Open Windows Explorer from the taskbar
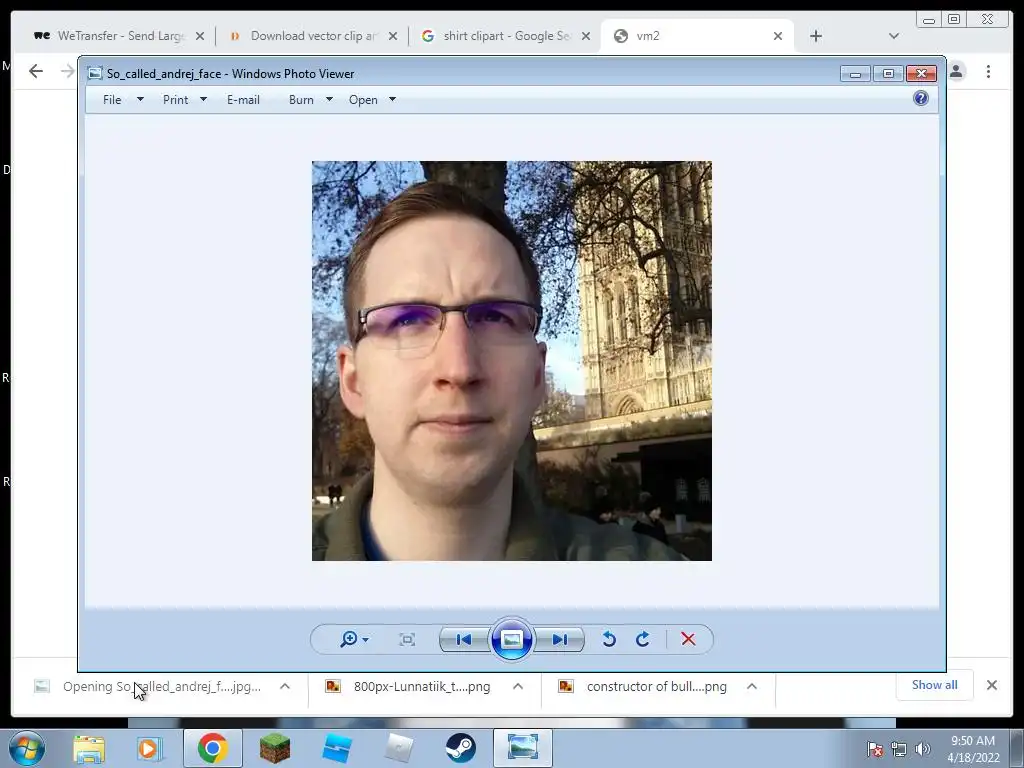This screenshot has height=768, width=1024. click(x=89, y=748)
